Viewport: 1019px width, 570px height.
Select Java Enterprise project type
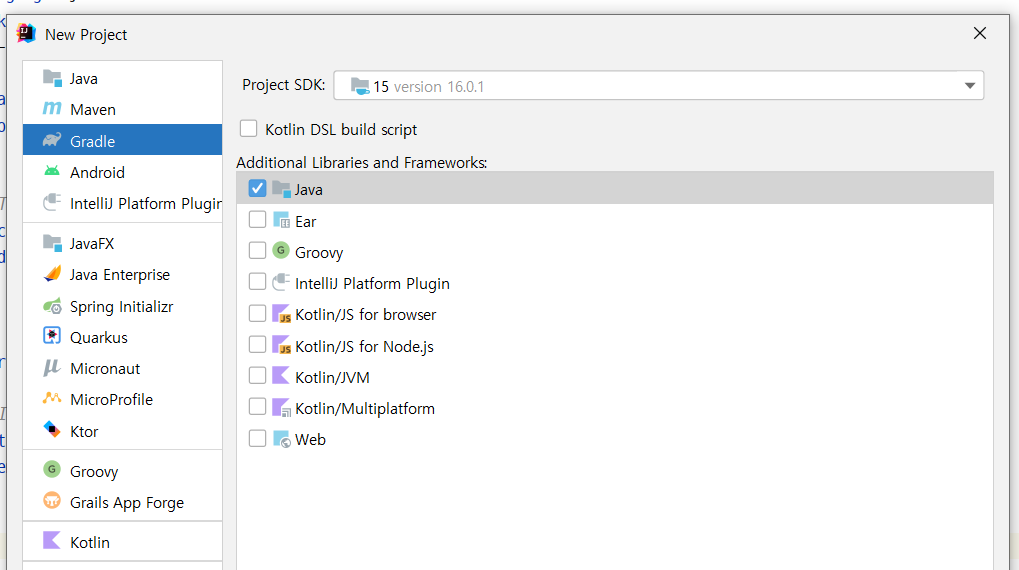point(122,274)
